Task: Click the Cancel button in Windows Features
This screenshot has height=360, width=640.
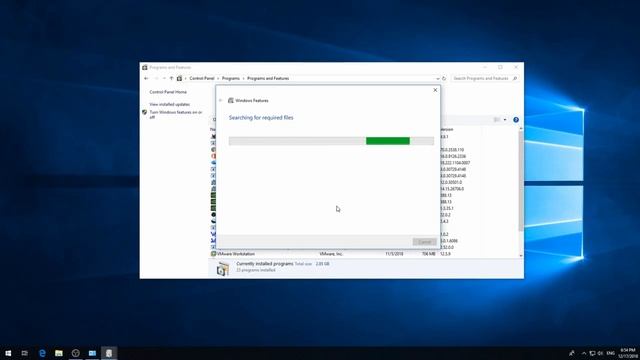Action: click(424, 242)
